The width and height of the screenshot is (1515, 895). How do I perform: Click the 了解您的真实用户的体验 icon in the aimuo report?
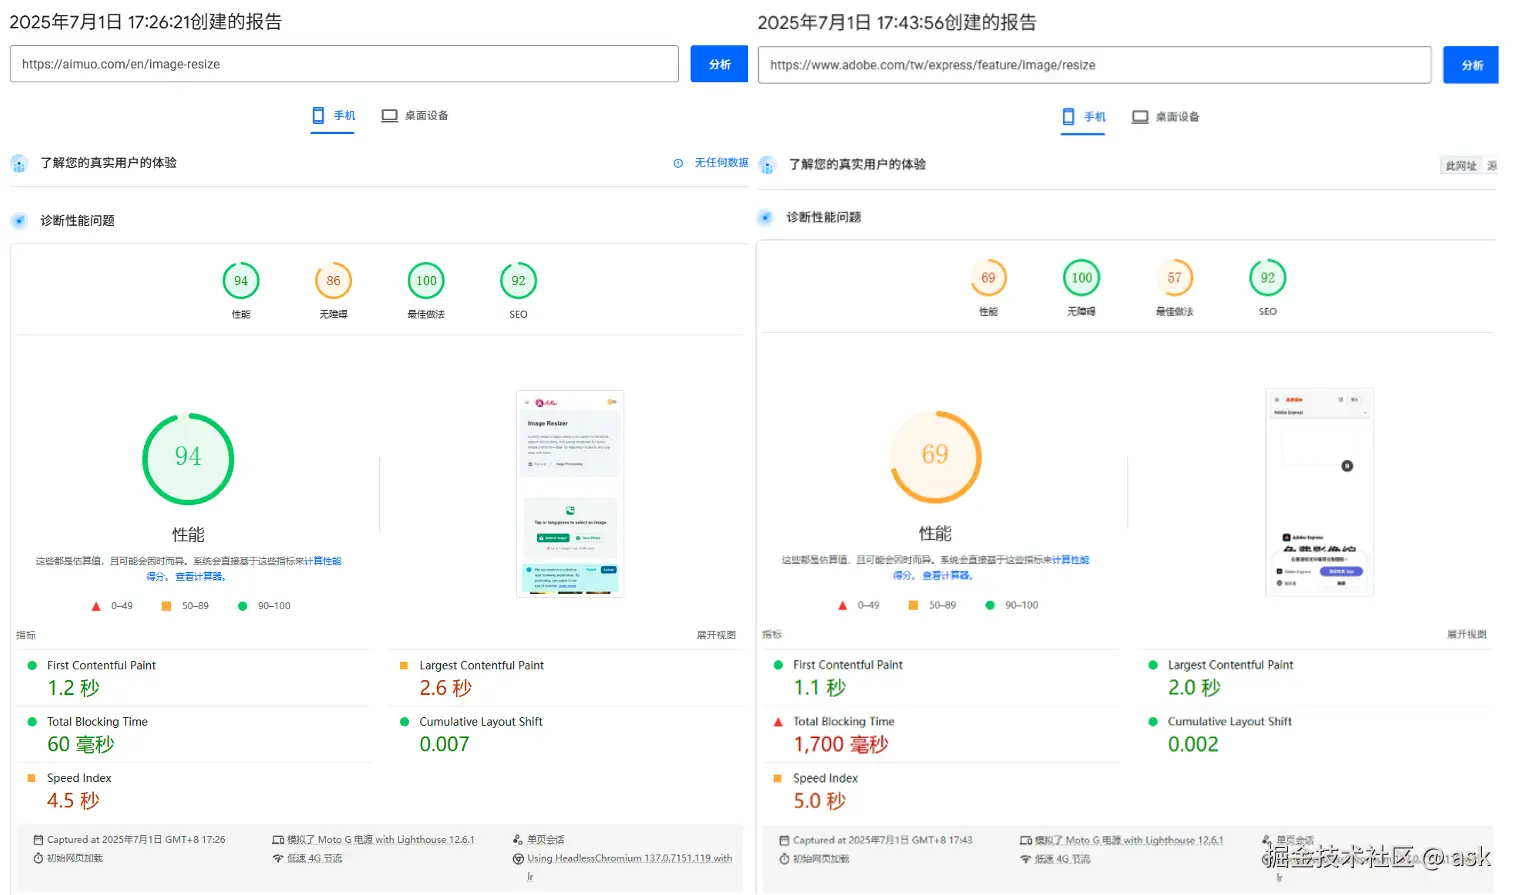tap(19, 163)
